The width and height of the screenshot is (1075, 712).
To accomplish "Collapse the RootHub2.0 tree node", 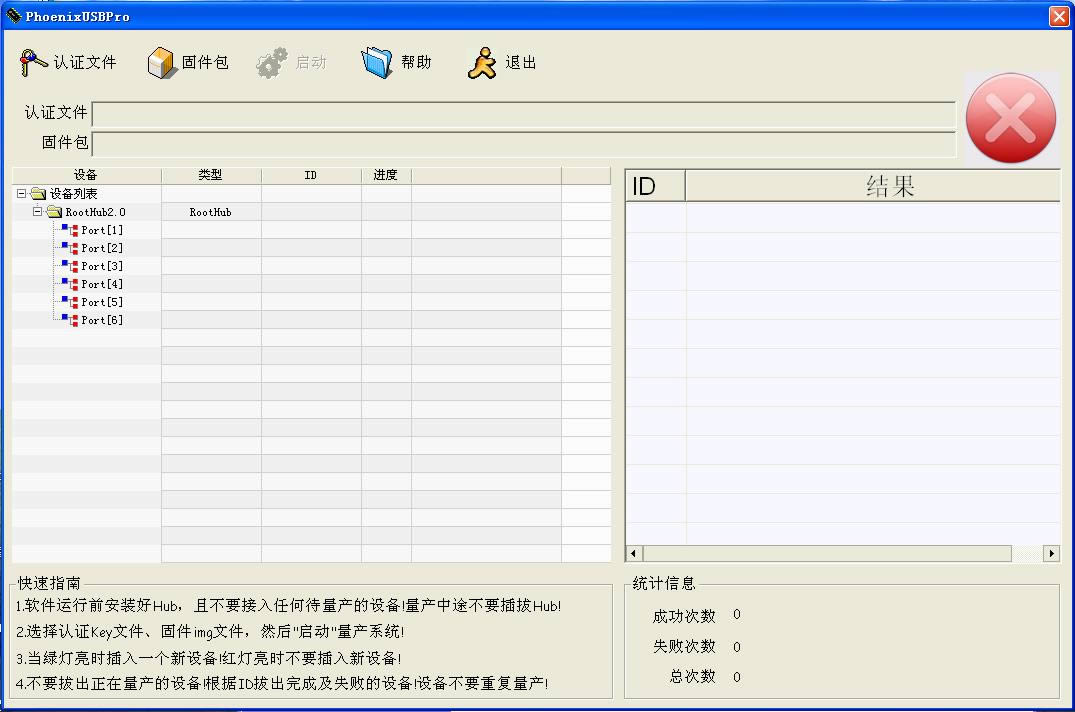I will pos(37,212).
